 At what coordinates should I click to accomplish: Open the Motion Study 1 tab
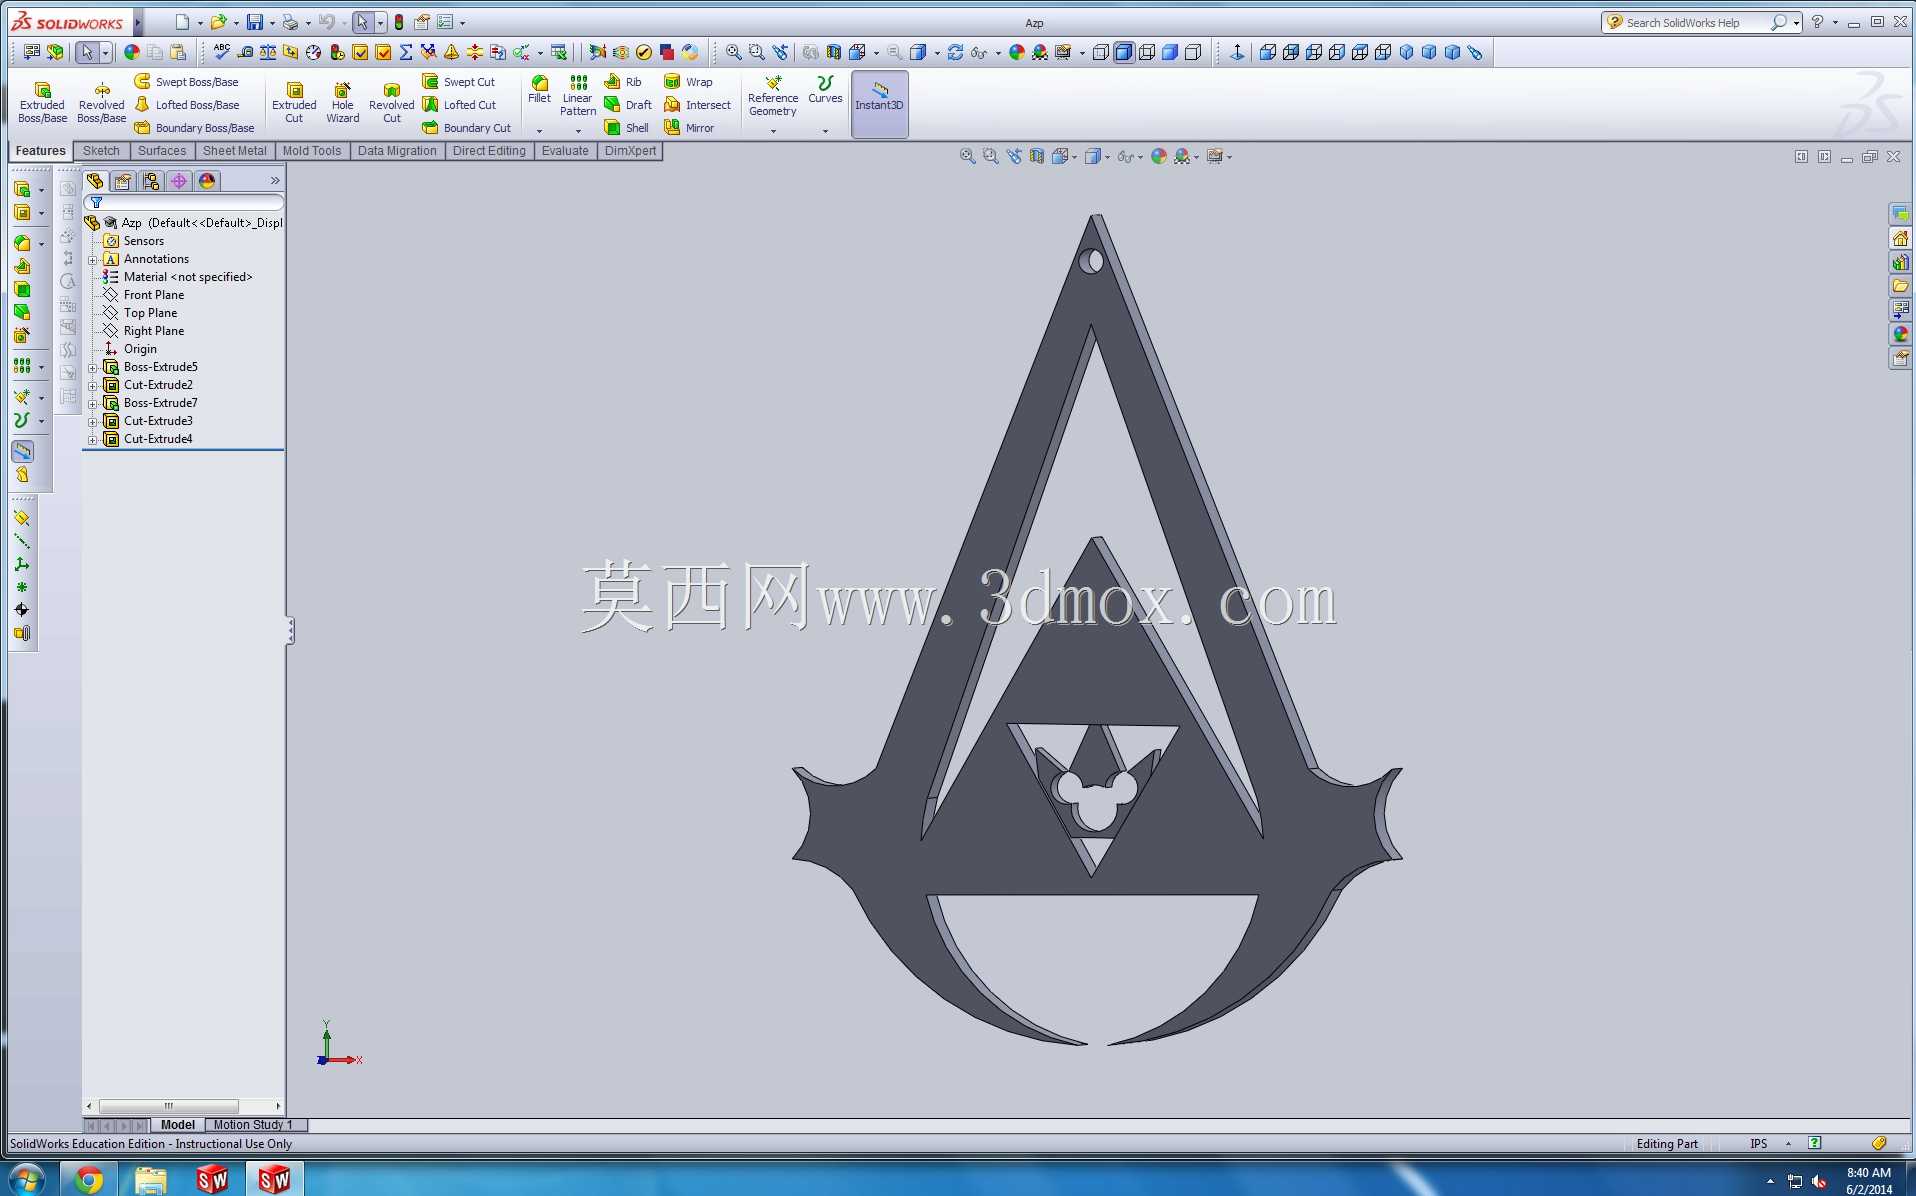click(x=256, y=1125)
